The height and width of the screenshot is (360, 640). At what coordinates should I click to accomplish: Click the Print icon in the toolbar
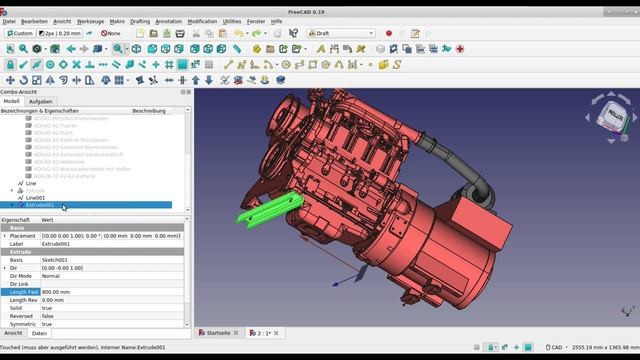click(180, 33)
